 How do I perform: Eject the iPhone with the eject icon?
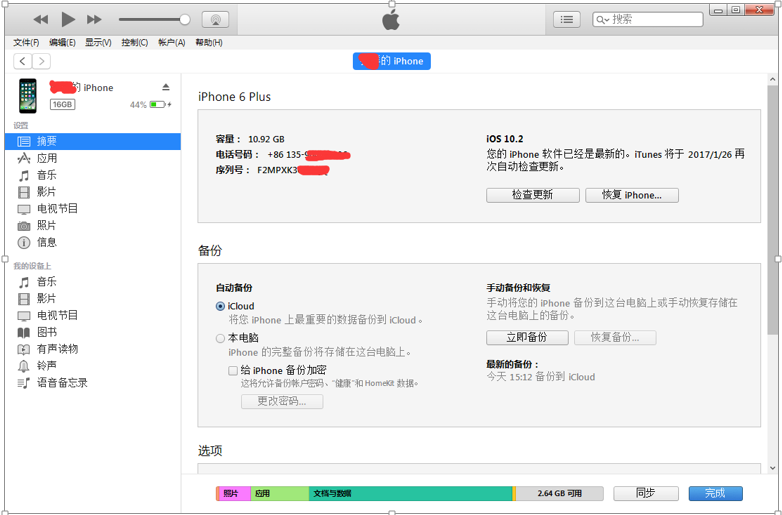[166, 87]
